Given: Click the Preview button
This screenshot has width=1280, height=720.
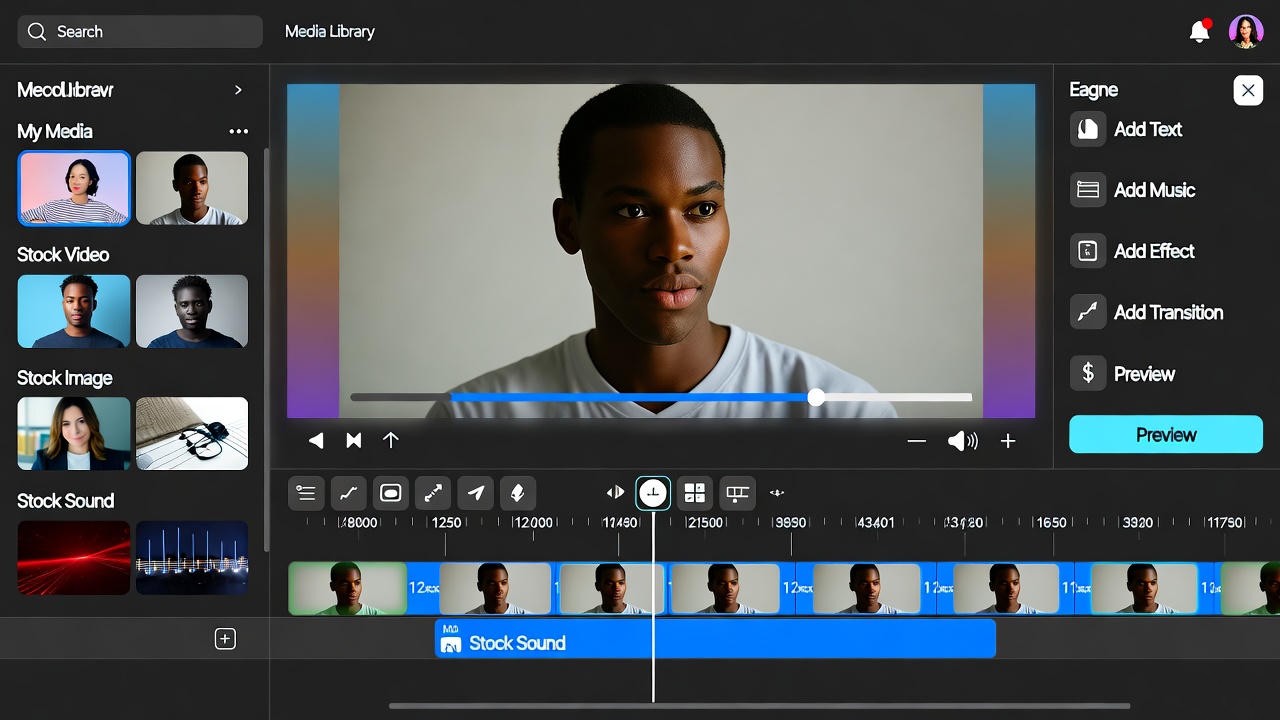Looking at the screenshot, I should coord(1165,434).
